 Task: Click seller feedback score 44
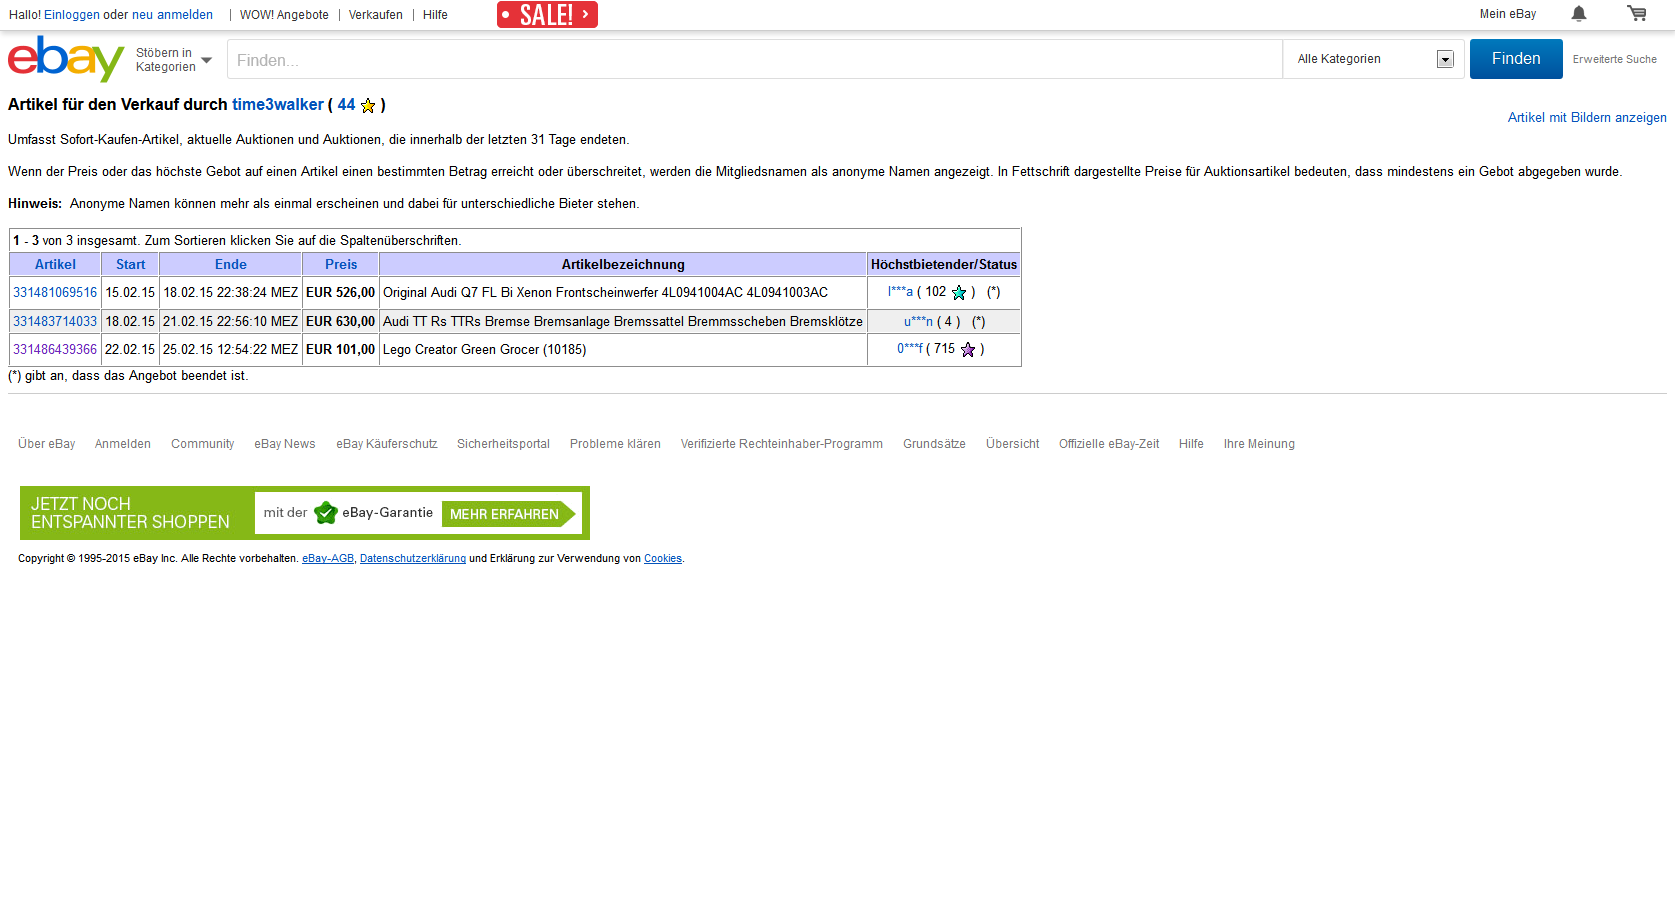pos(346,104)
